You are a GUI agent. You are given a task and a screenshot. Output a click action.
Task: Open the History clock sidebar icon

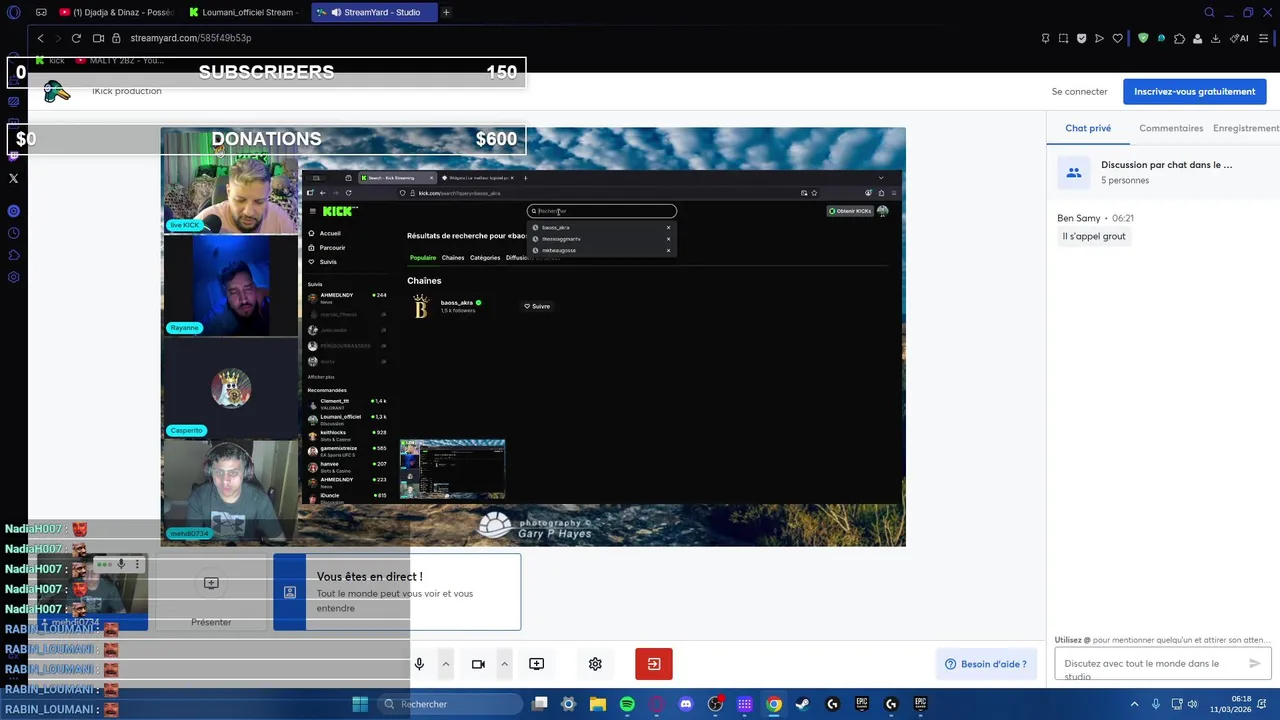[x=13, y=233]
